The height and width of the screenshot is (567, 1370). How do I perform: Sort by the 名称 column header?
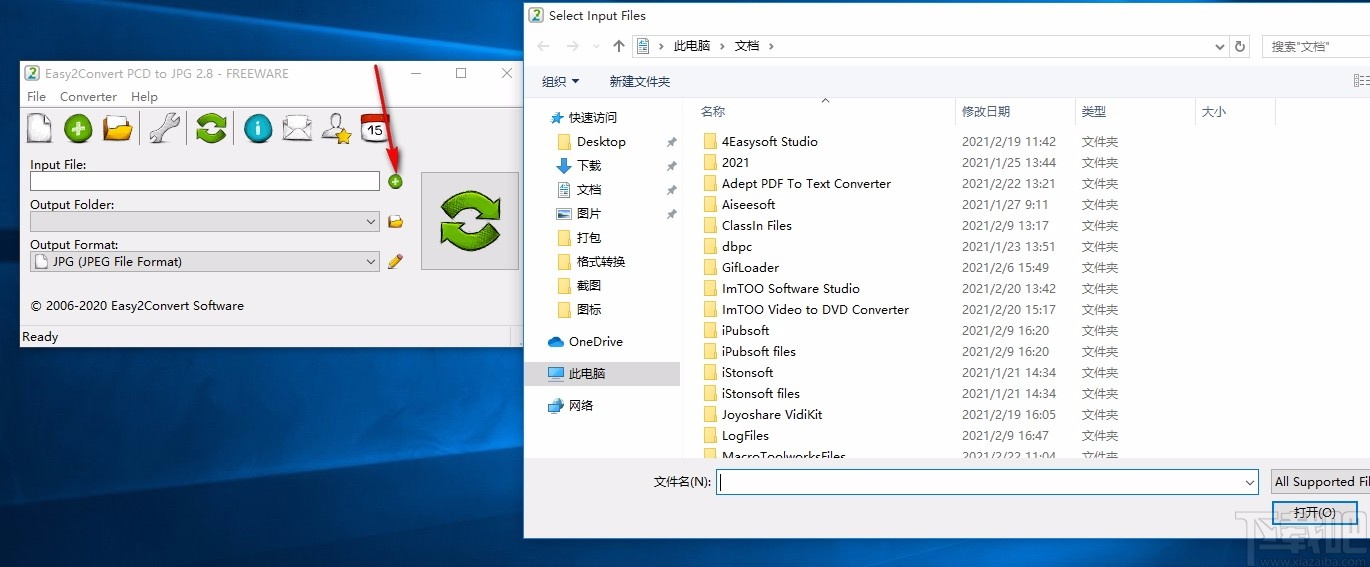coord(713,112)
